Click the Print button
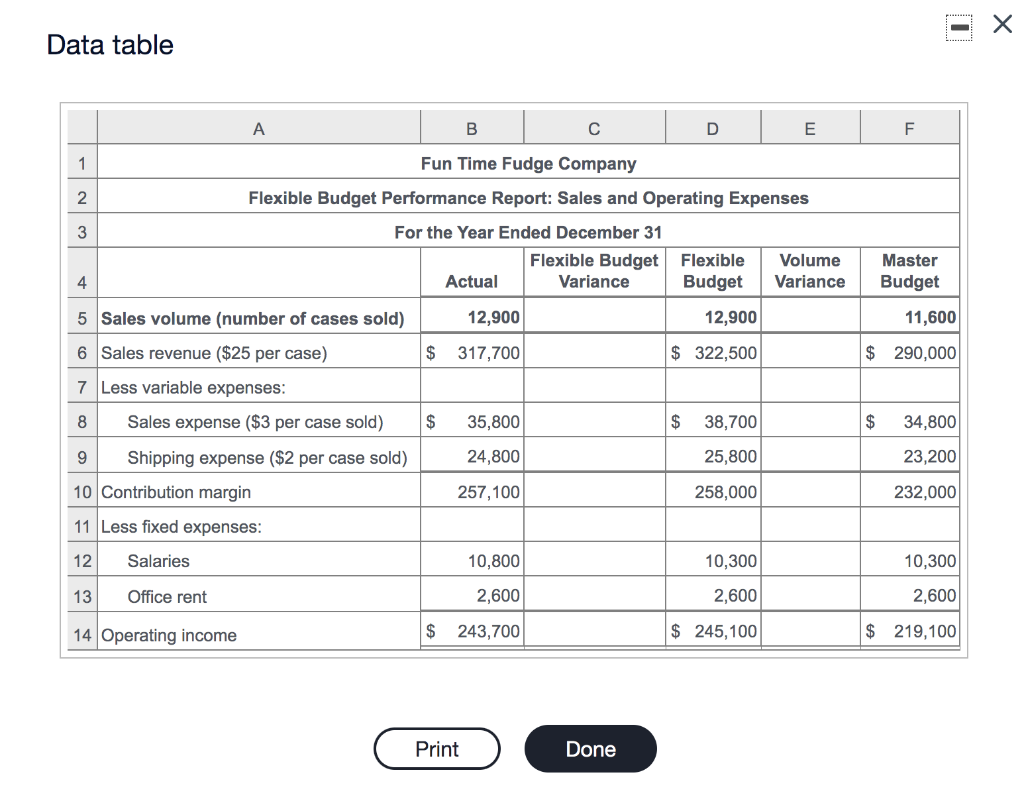 coord(437,748)
